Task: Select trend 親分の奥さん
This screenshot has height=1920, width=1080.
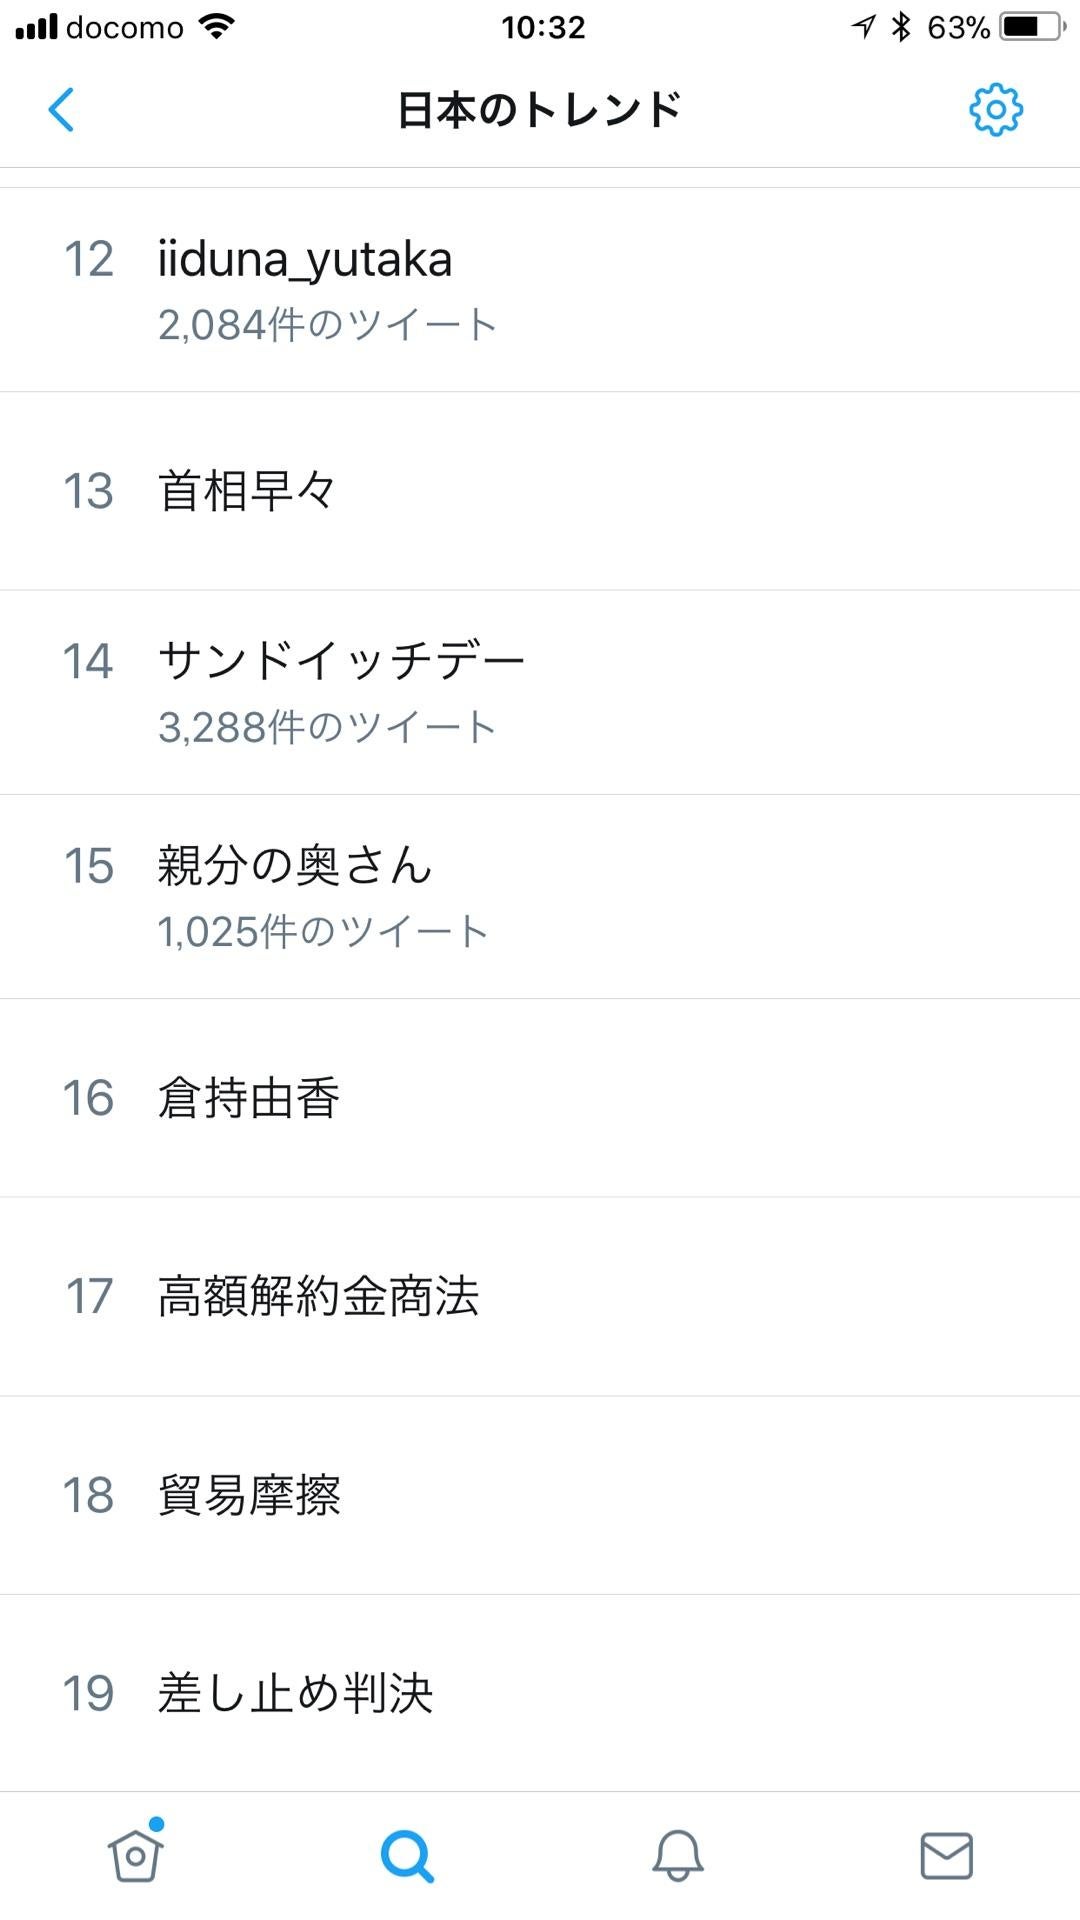Action: (x=295, y=866)
